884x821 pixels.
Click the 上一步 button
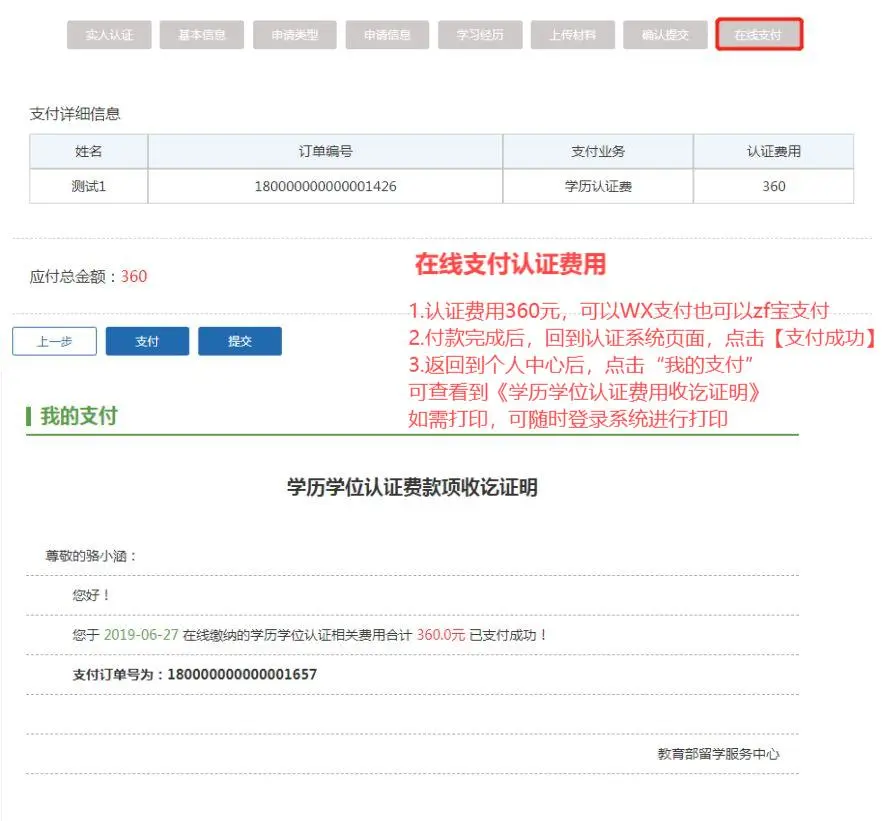pos(55,341)
